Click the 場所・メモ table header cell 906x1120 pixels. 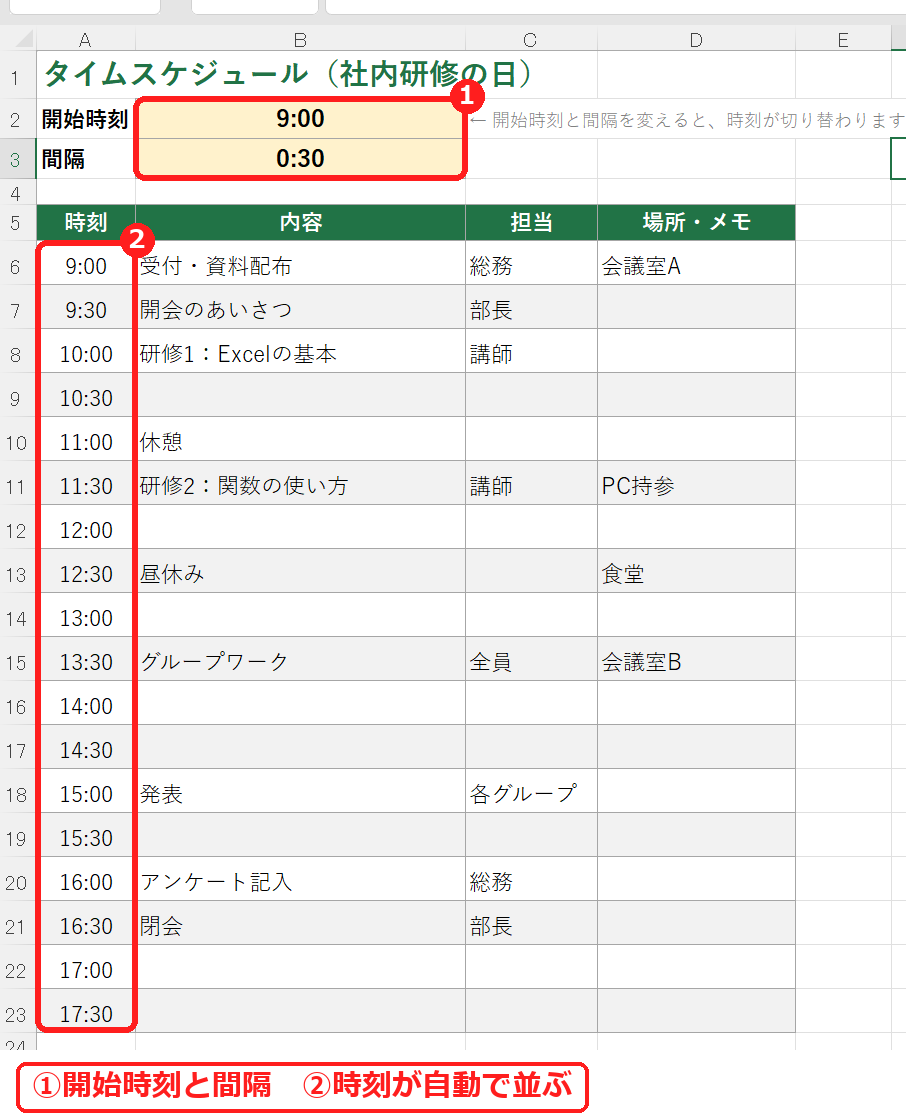pos(696,223)
